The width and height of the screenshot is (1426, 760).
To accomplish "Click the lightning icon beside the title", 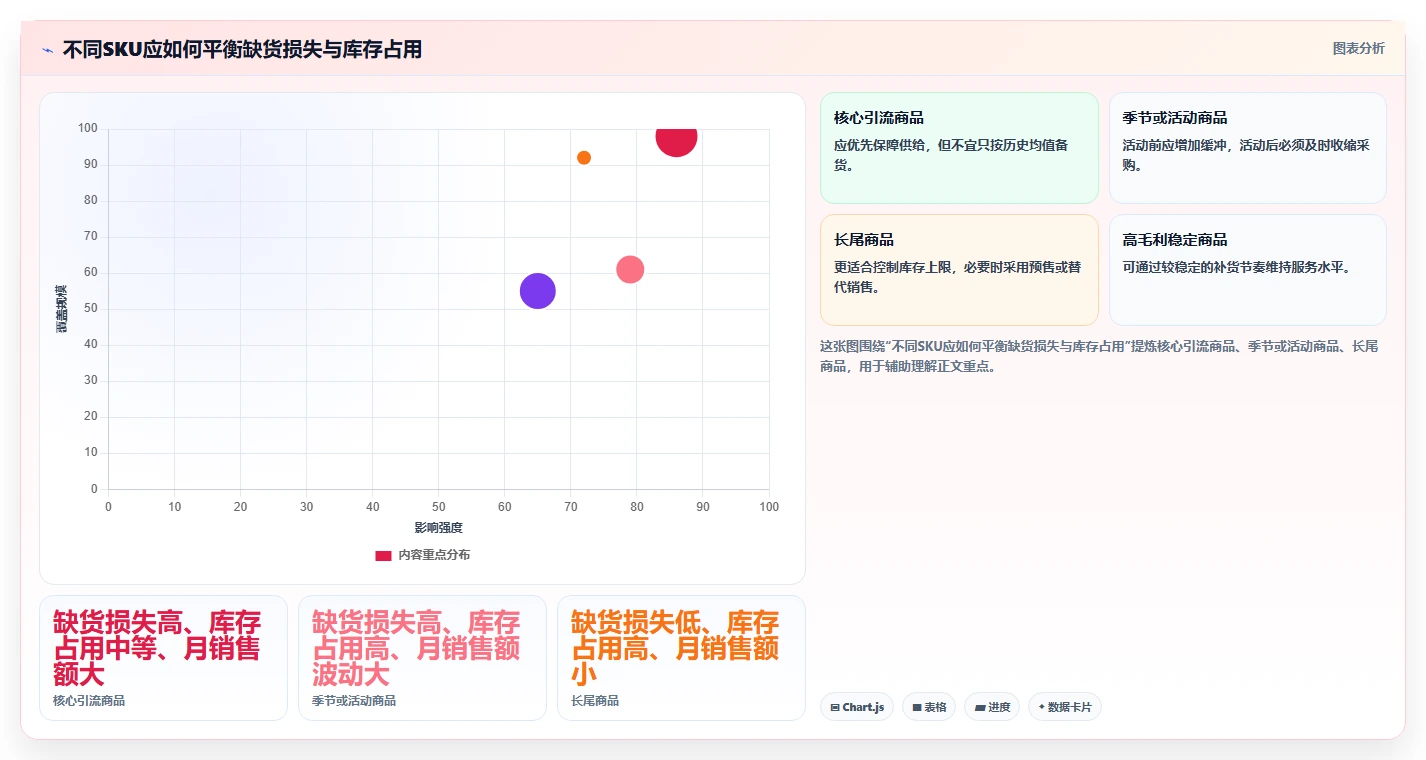I will [x=47, y=49].
